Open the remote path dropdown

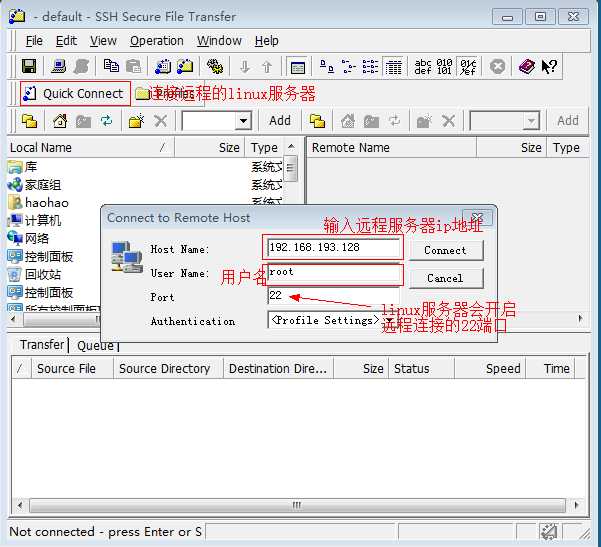tap(531, 122)
